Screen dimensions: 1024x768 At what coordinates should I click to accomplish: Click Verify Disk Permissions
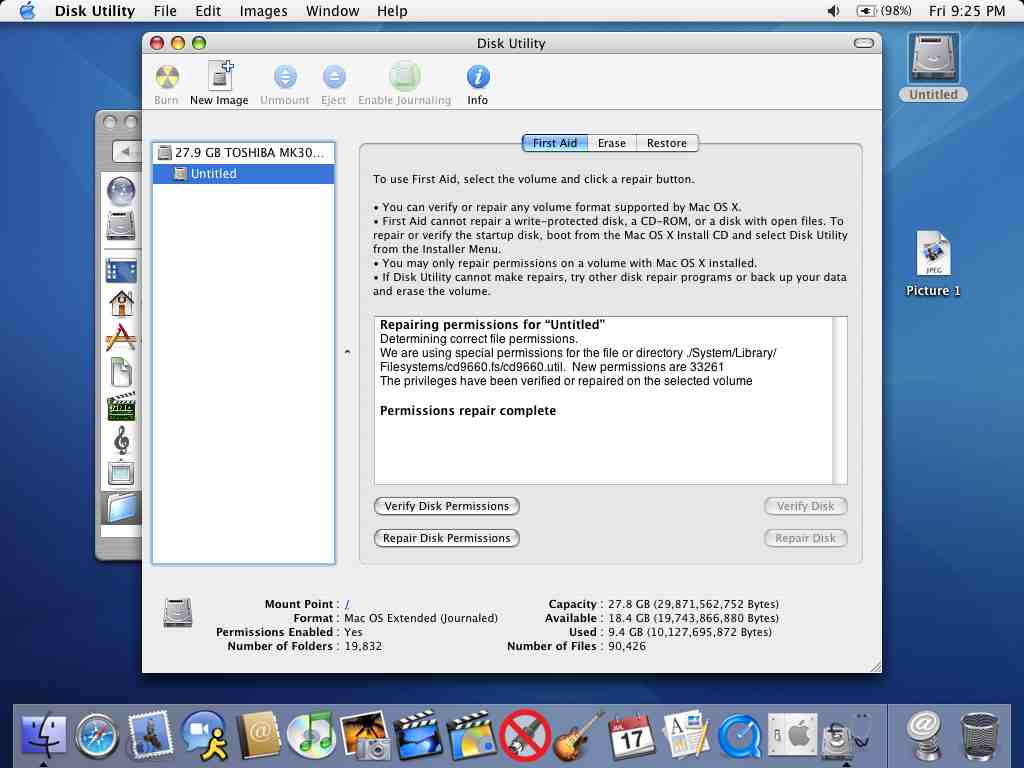click(447, 506)
